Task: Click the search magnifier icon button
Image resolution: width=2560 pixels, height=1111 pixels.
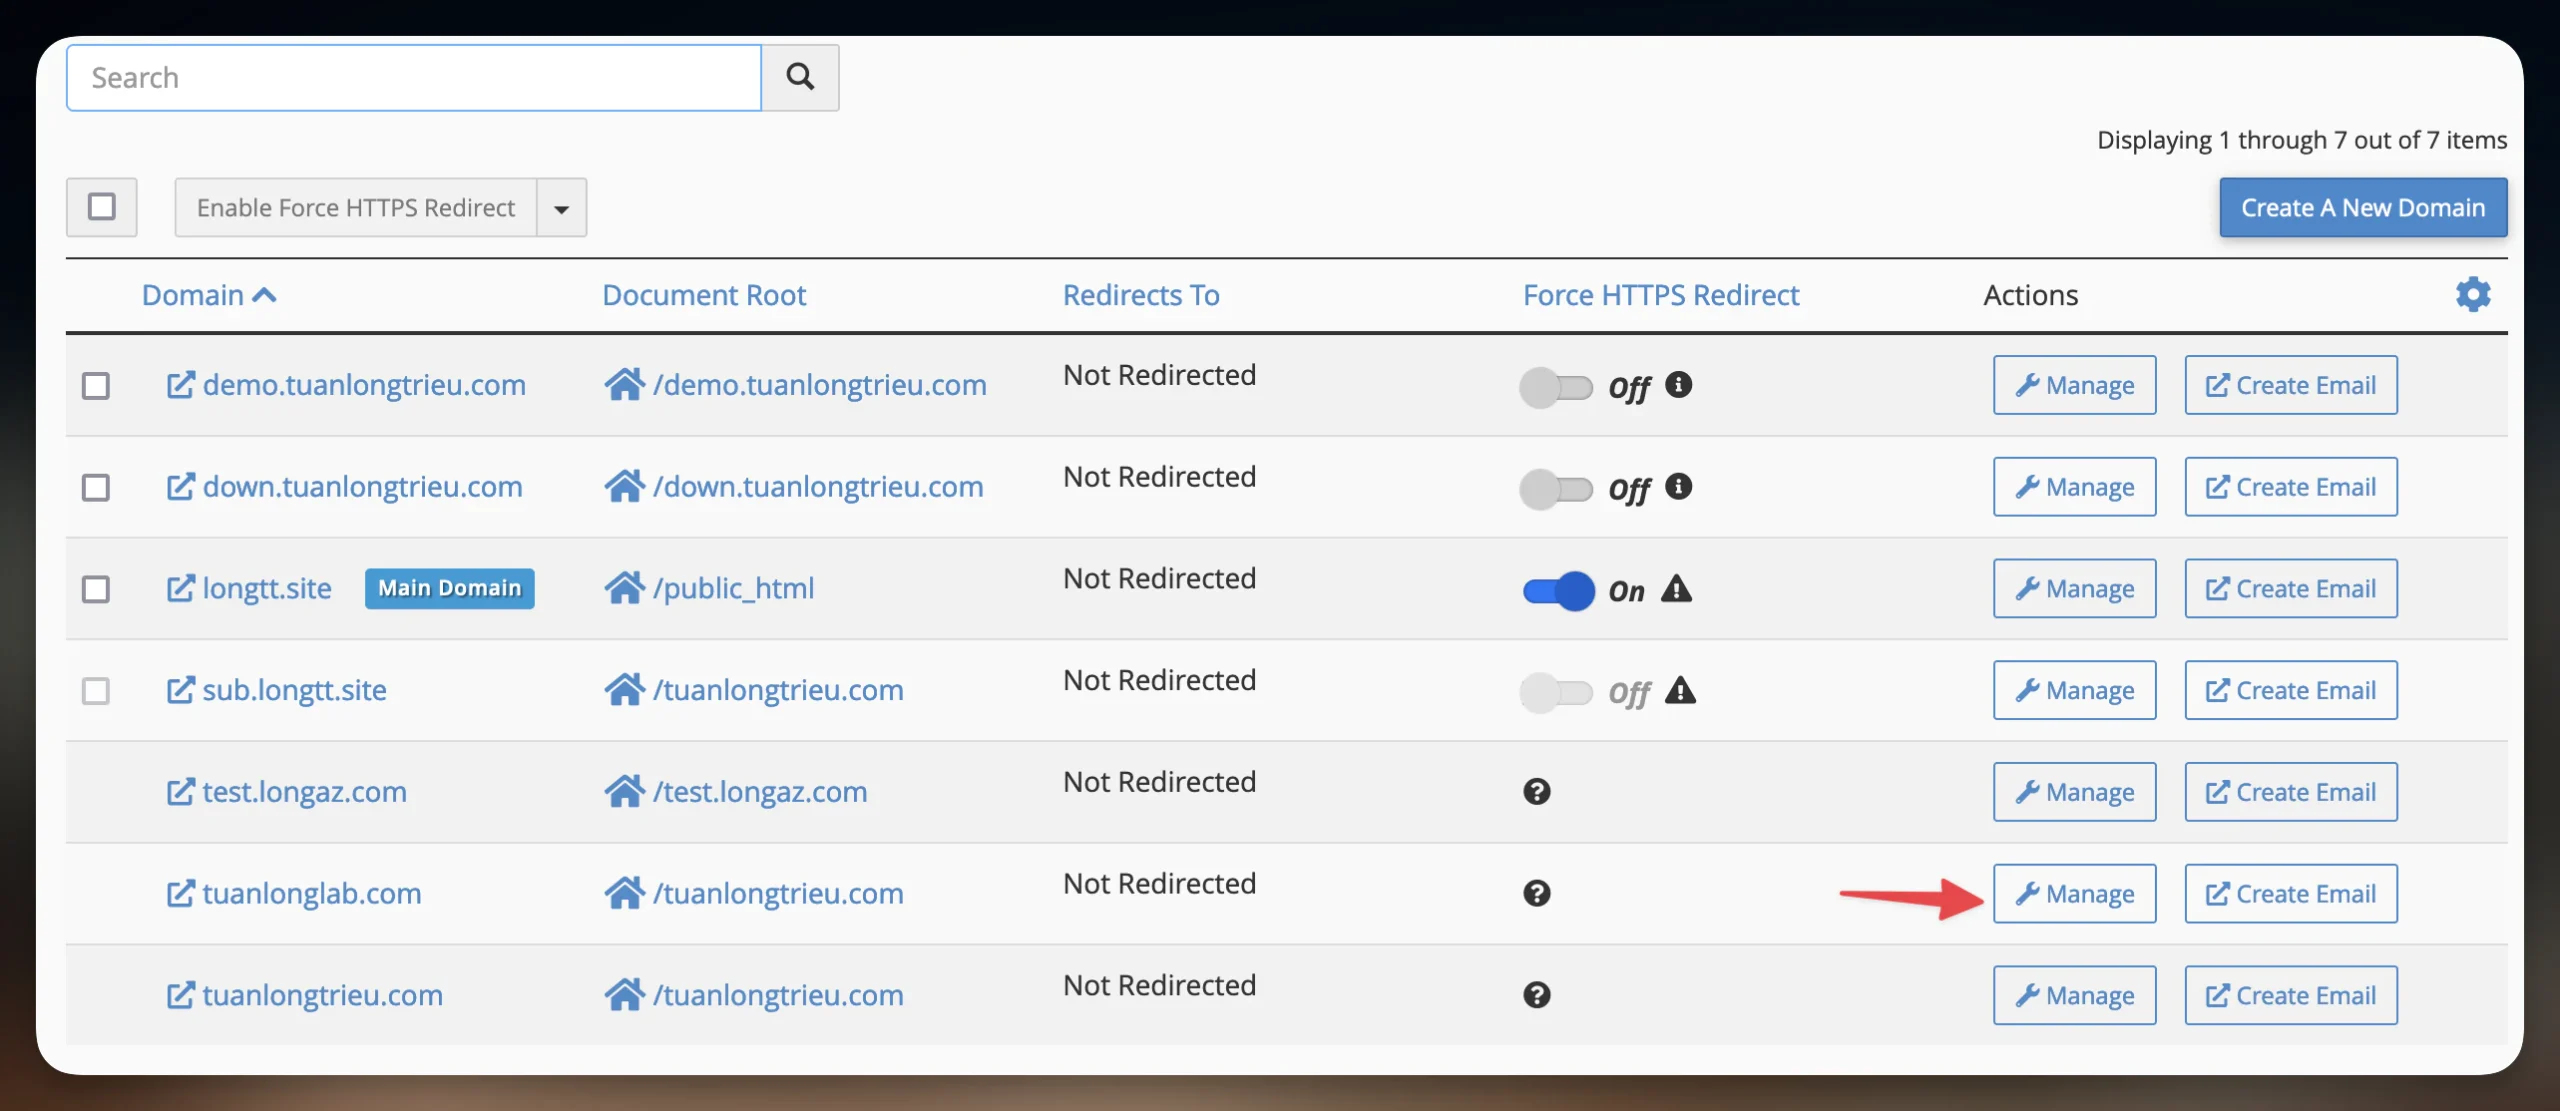Action: (800, 77)
